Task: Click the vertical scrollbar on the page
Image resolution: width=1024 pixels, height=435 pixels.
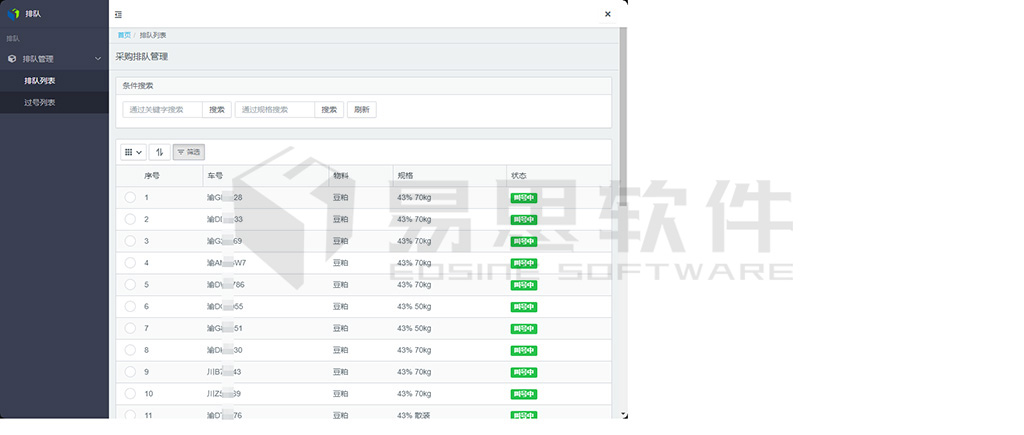Action: 623,120
